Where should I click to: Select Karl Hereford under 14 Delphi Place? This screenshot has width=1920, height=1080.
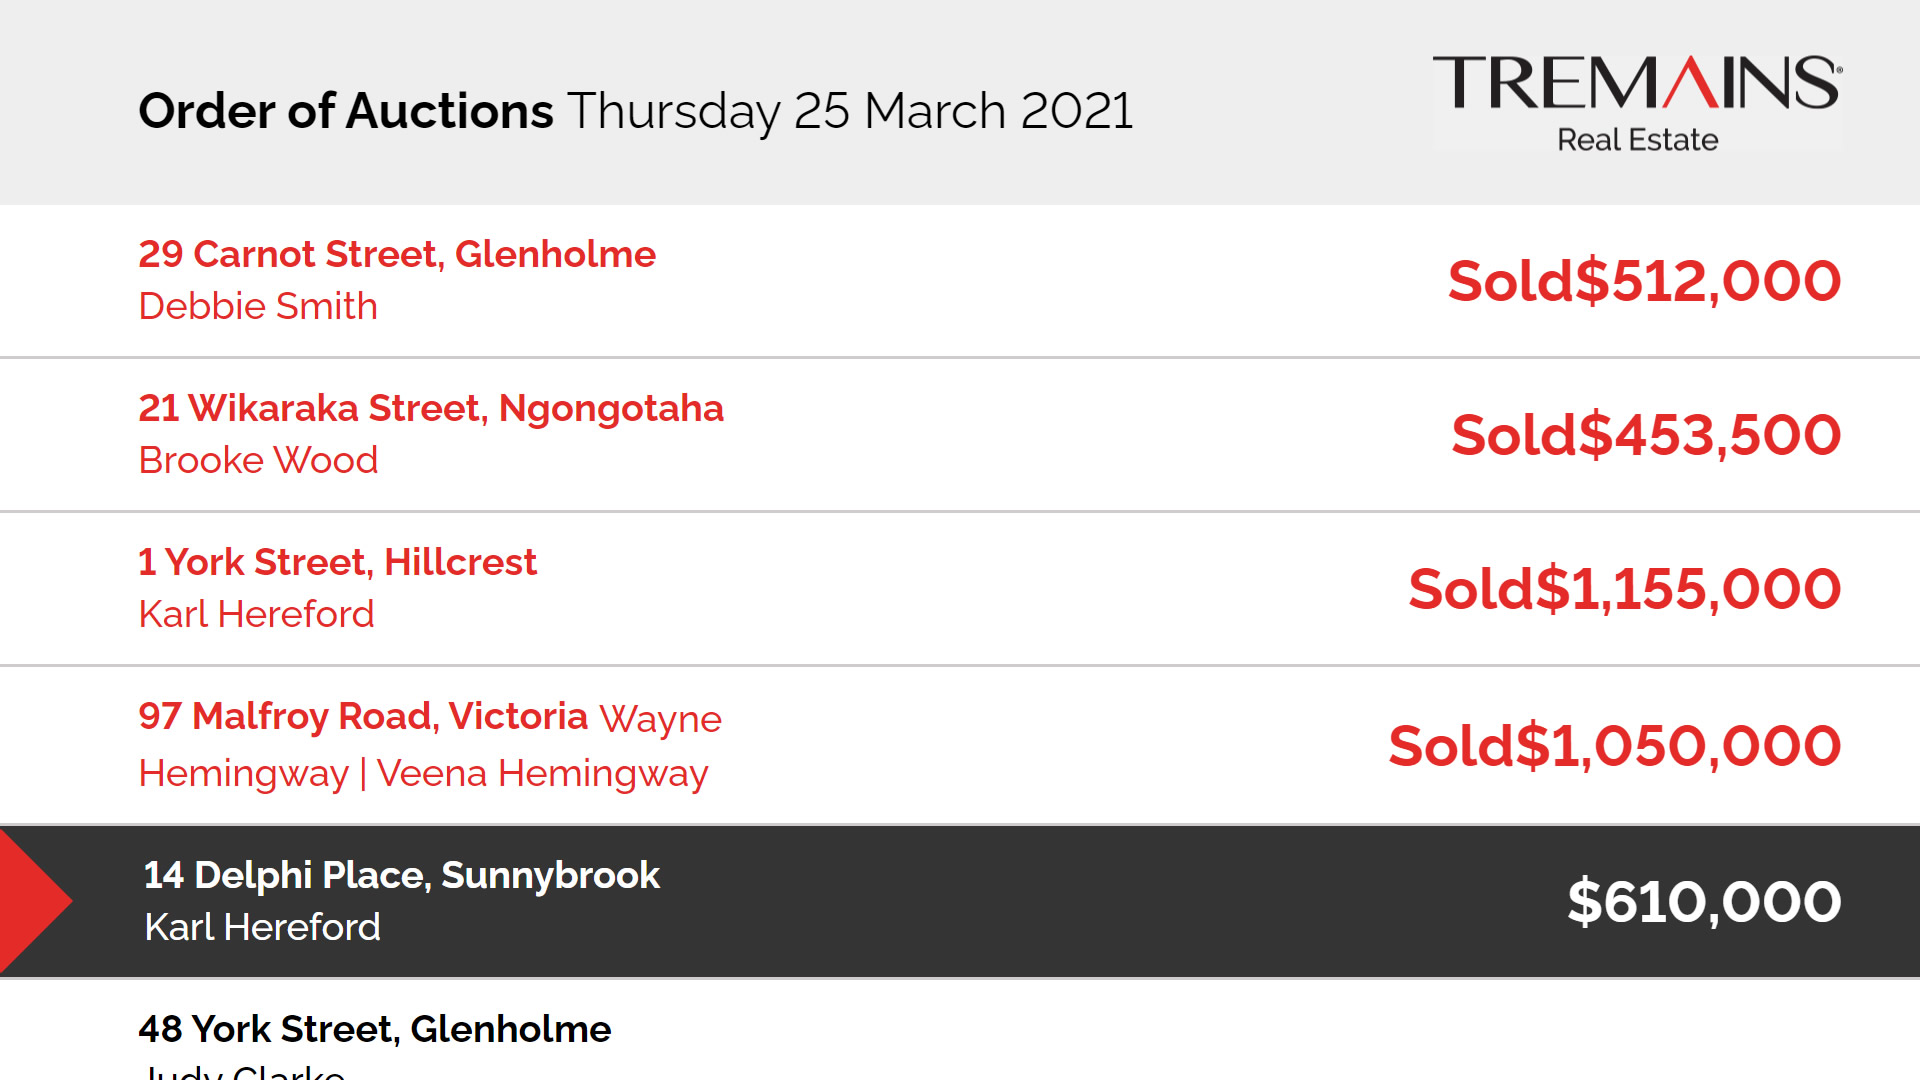pyautogui.click(x=262, y=927)
